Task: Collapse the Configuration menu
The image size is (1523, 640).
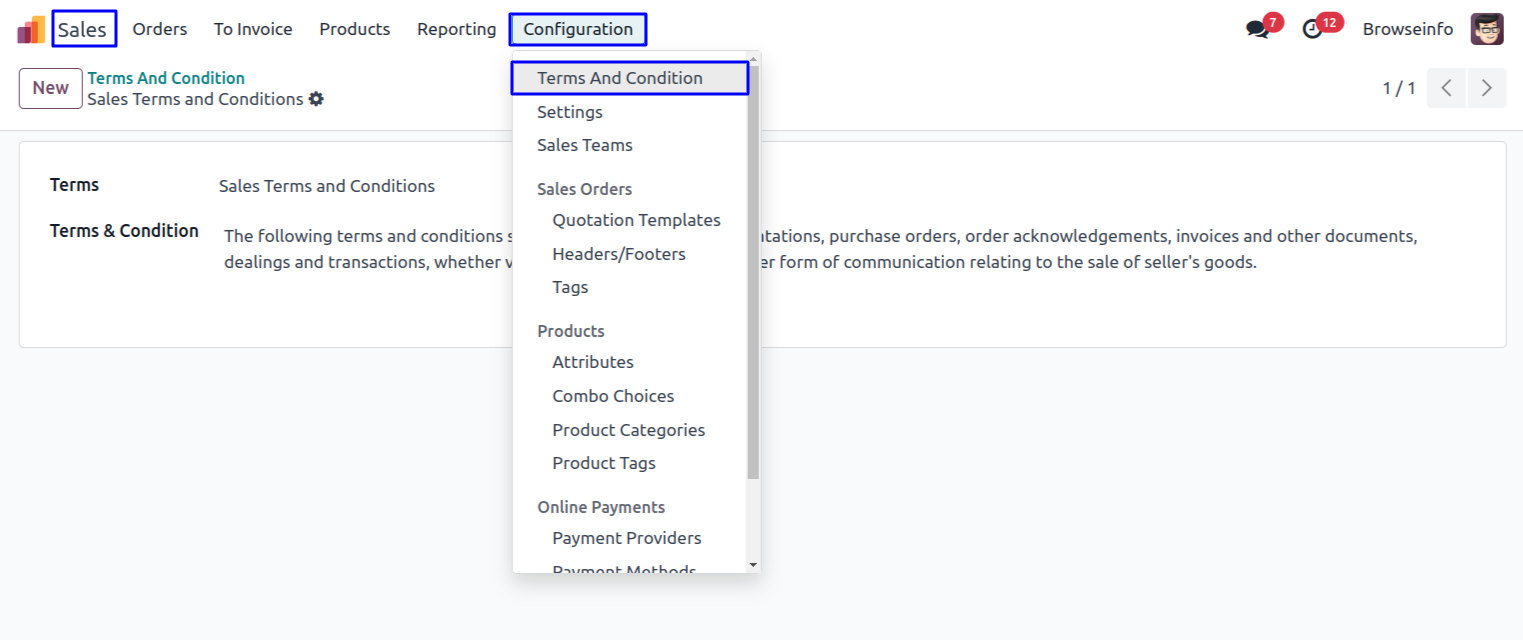Action: pos(578,29)
